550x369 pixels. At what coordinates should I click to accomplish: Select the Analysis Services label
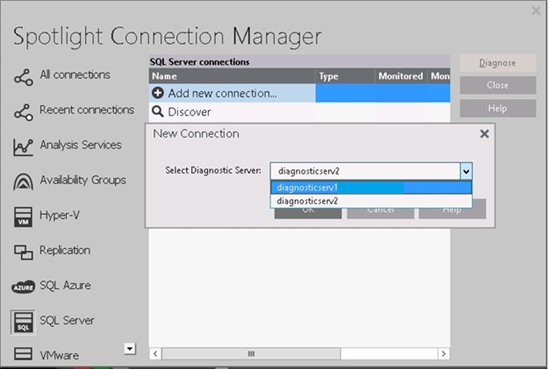point(80,145)
